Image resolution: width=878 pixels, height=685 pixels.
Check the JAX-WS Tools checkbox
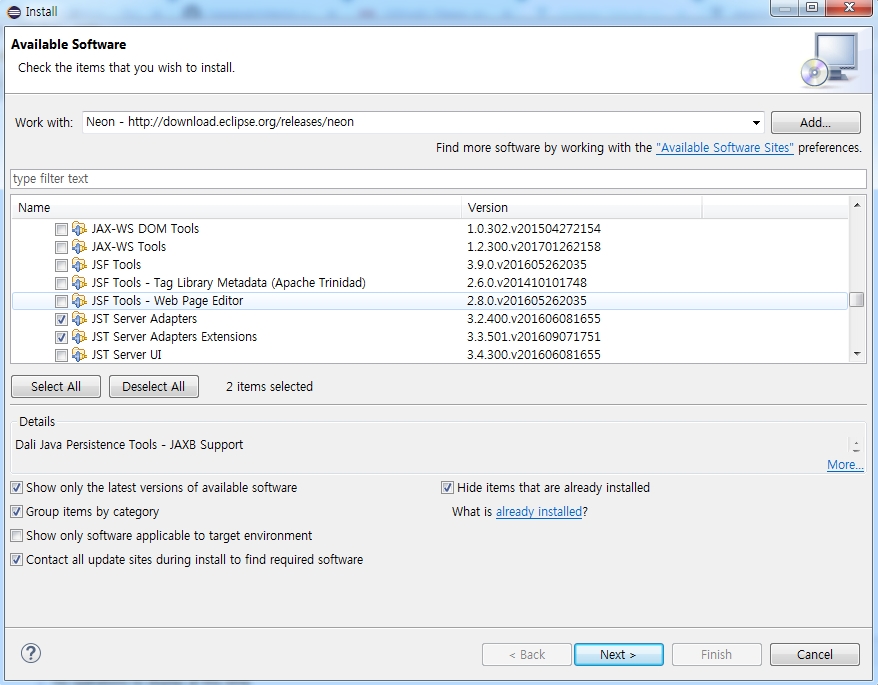pos(61,247)
